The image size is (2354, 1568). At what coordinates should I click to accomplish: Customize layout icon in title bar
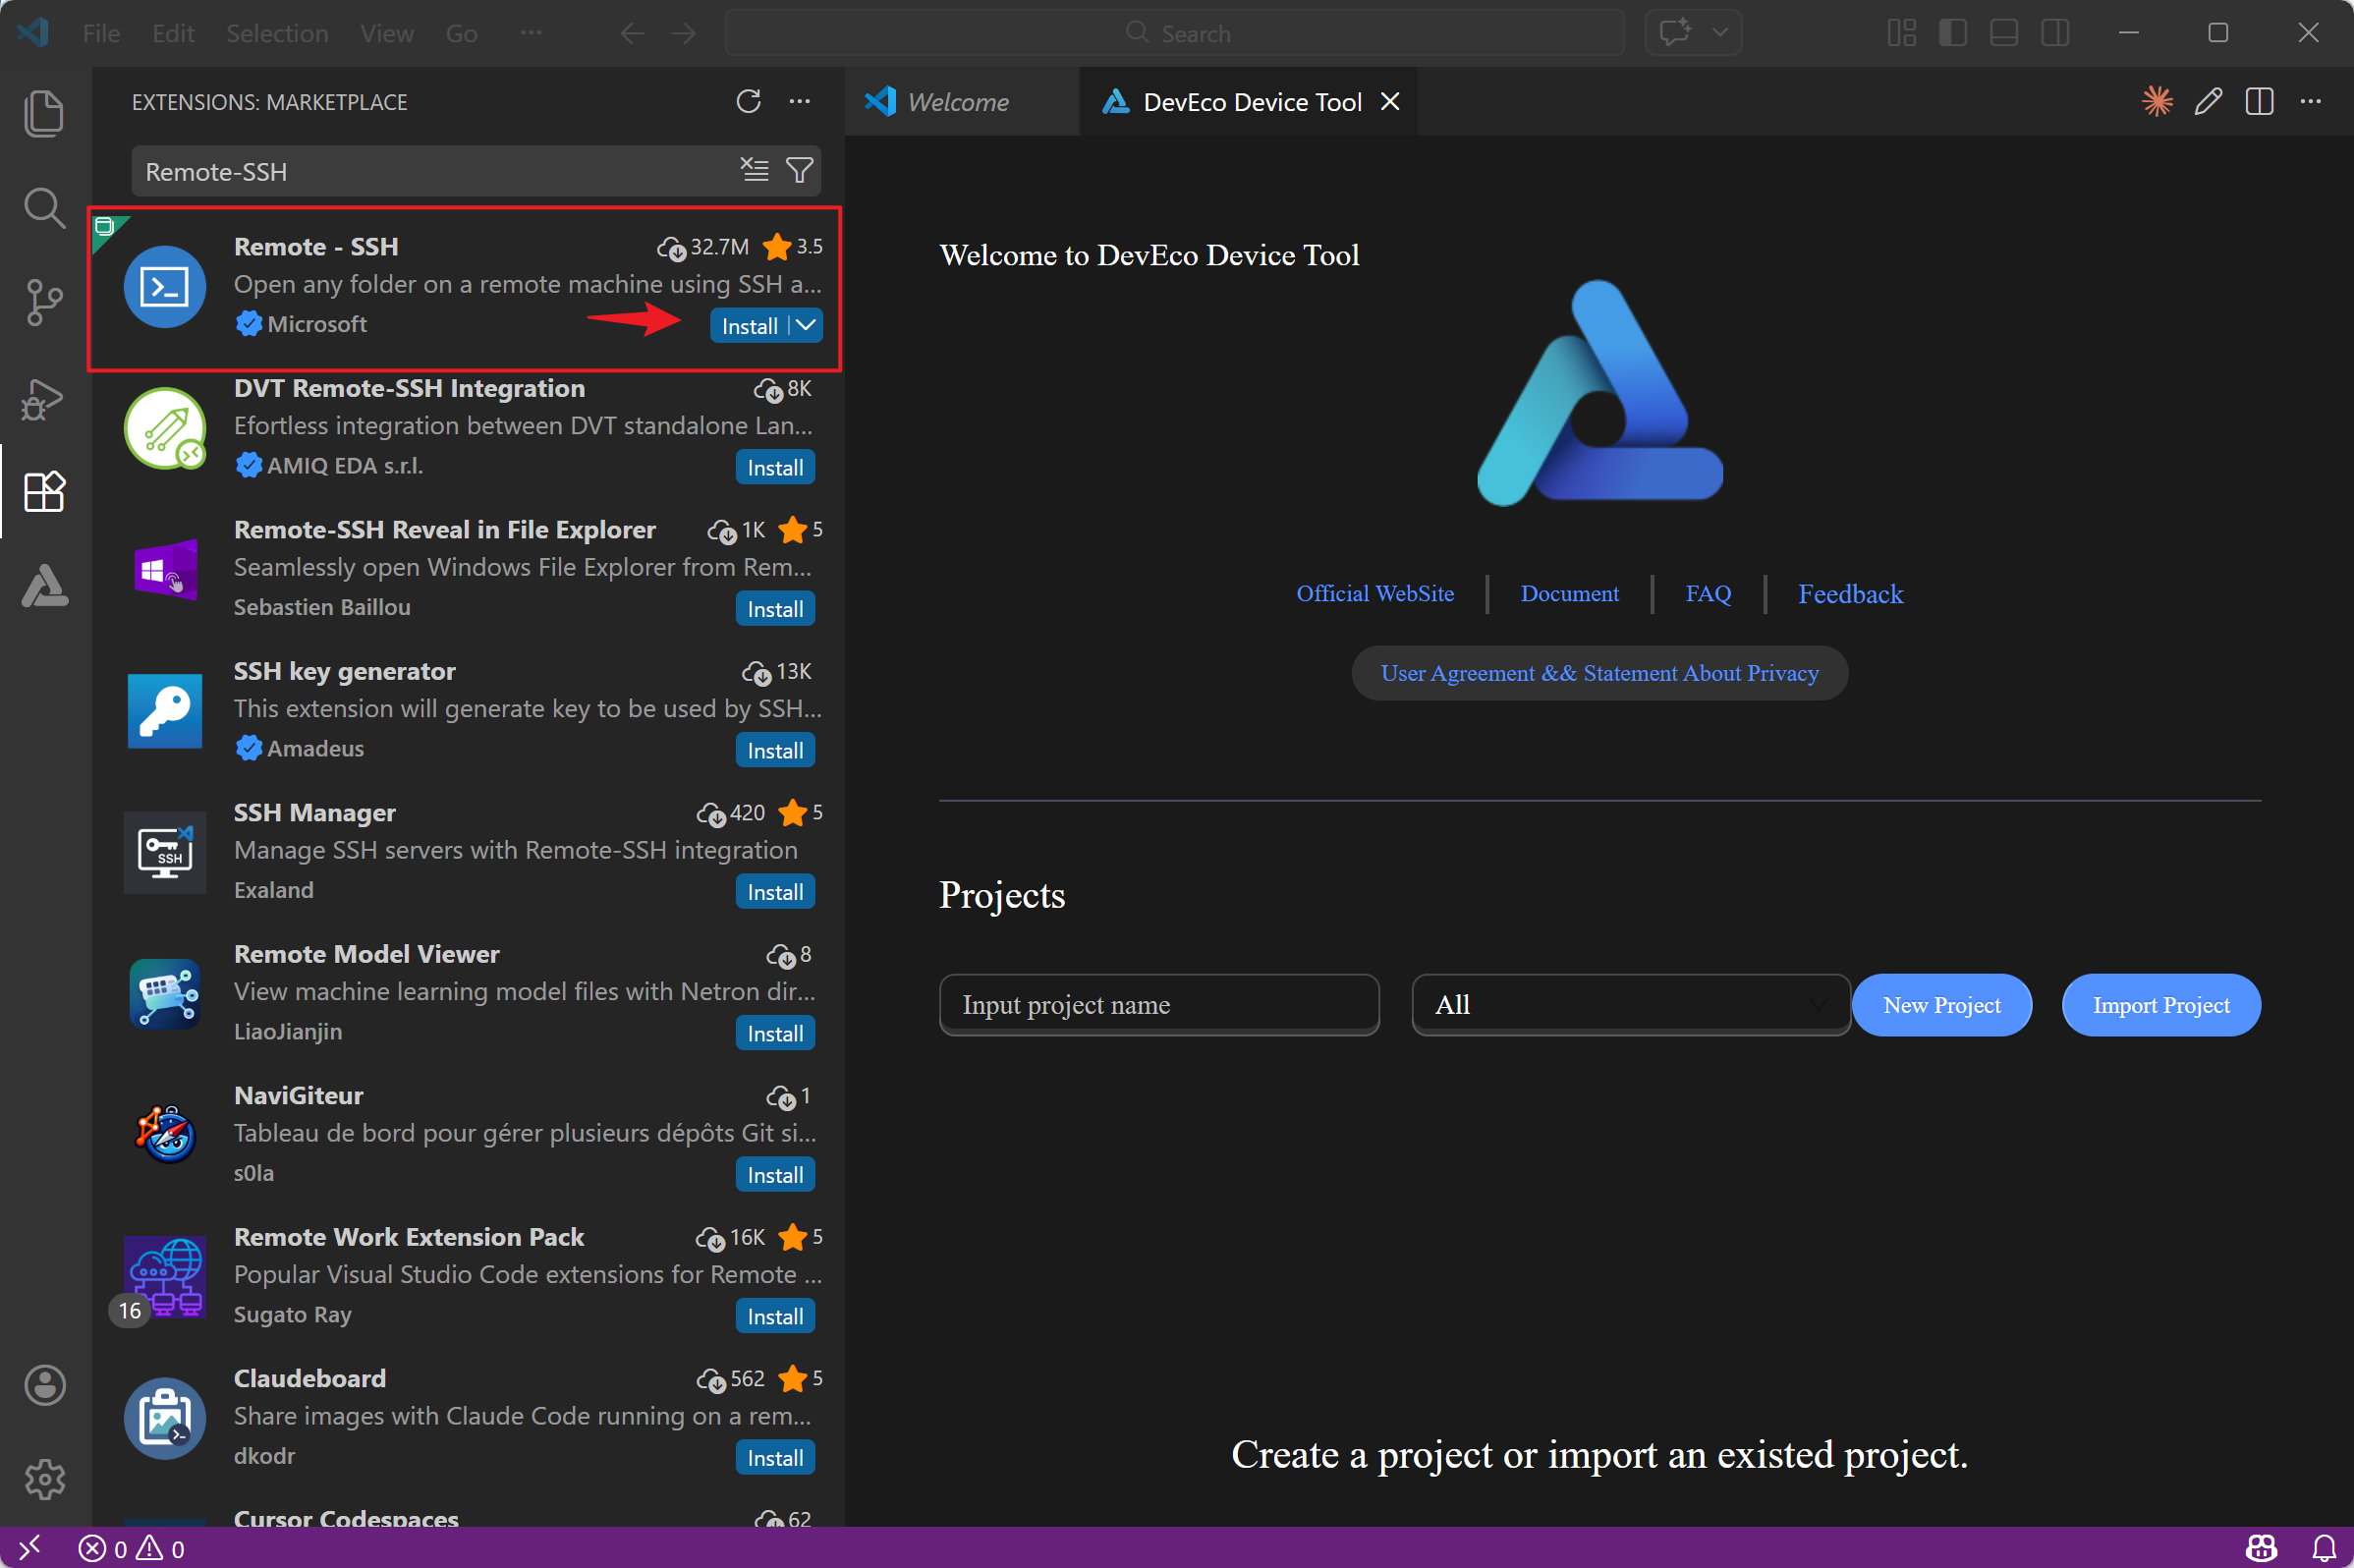click(1901, 33)
